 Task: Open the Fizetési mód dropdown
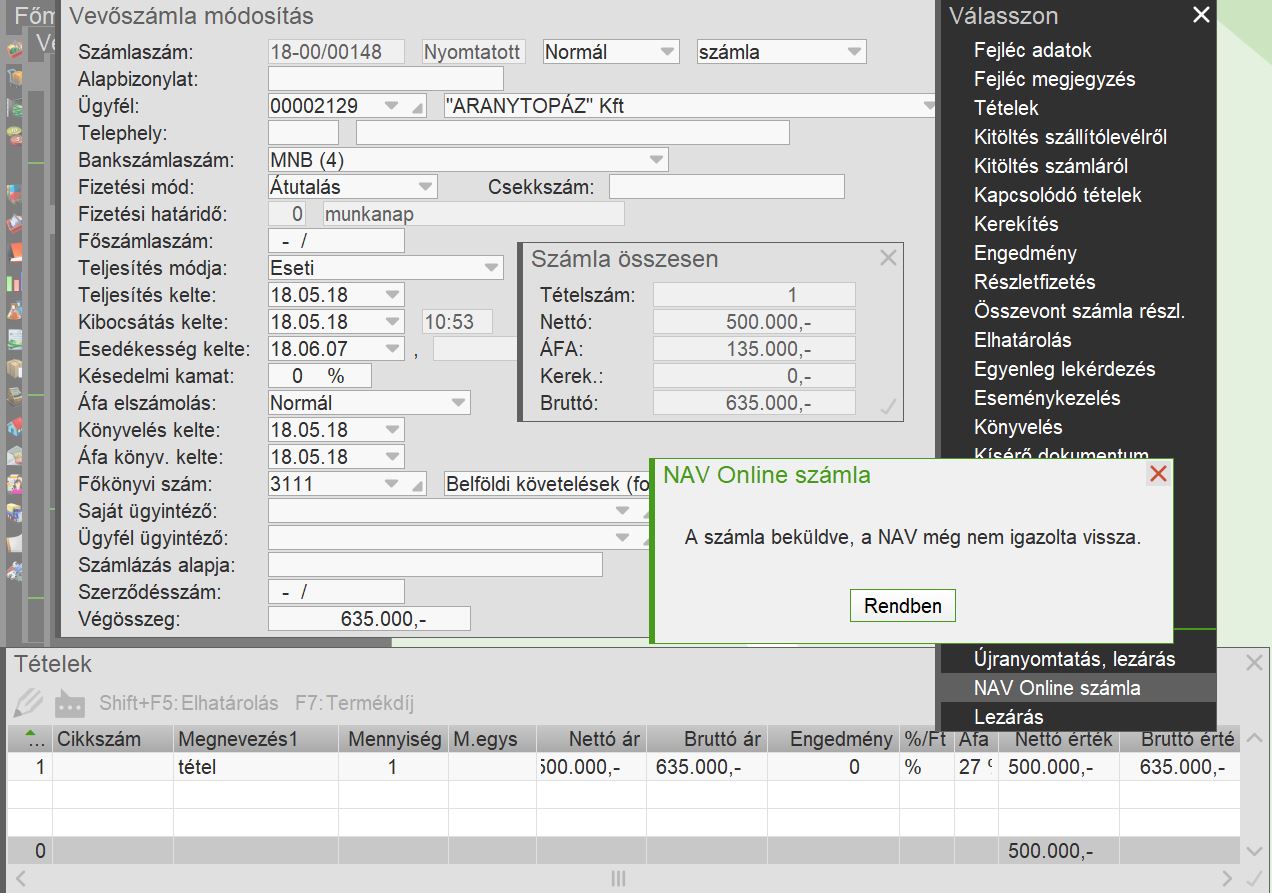(425, 187)
